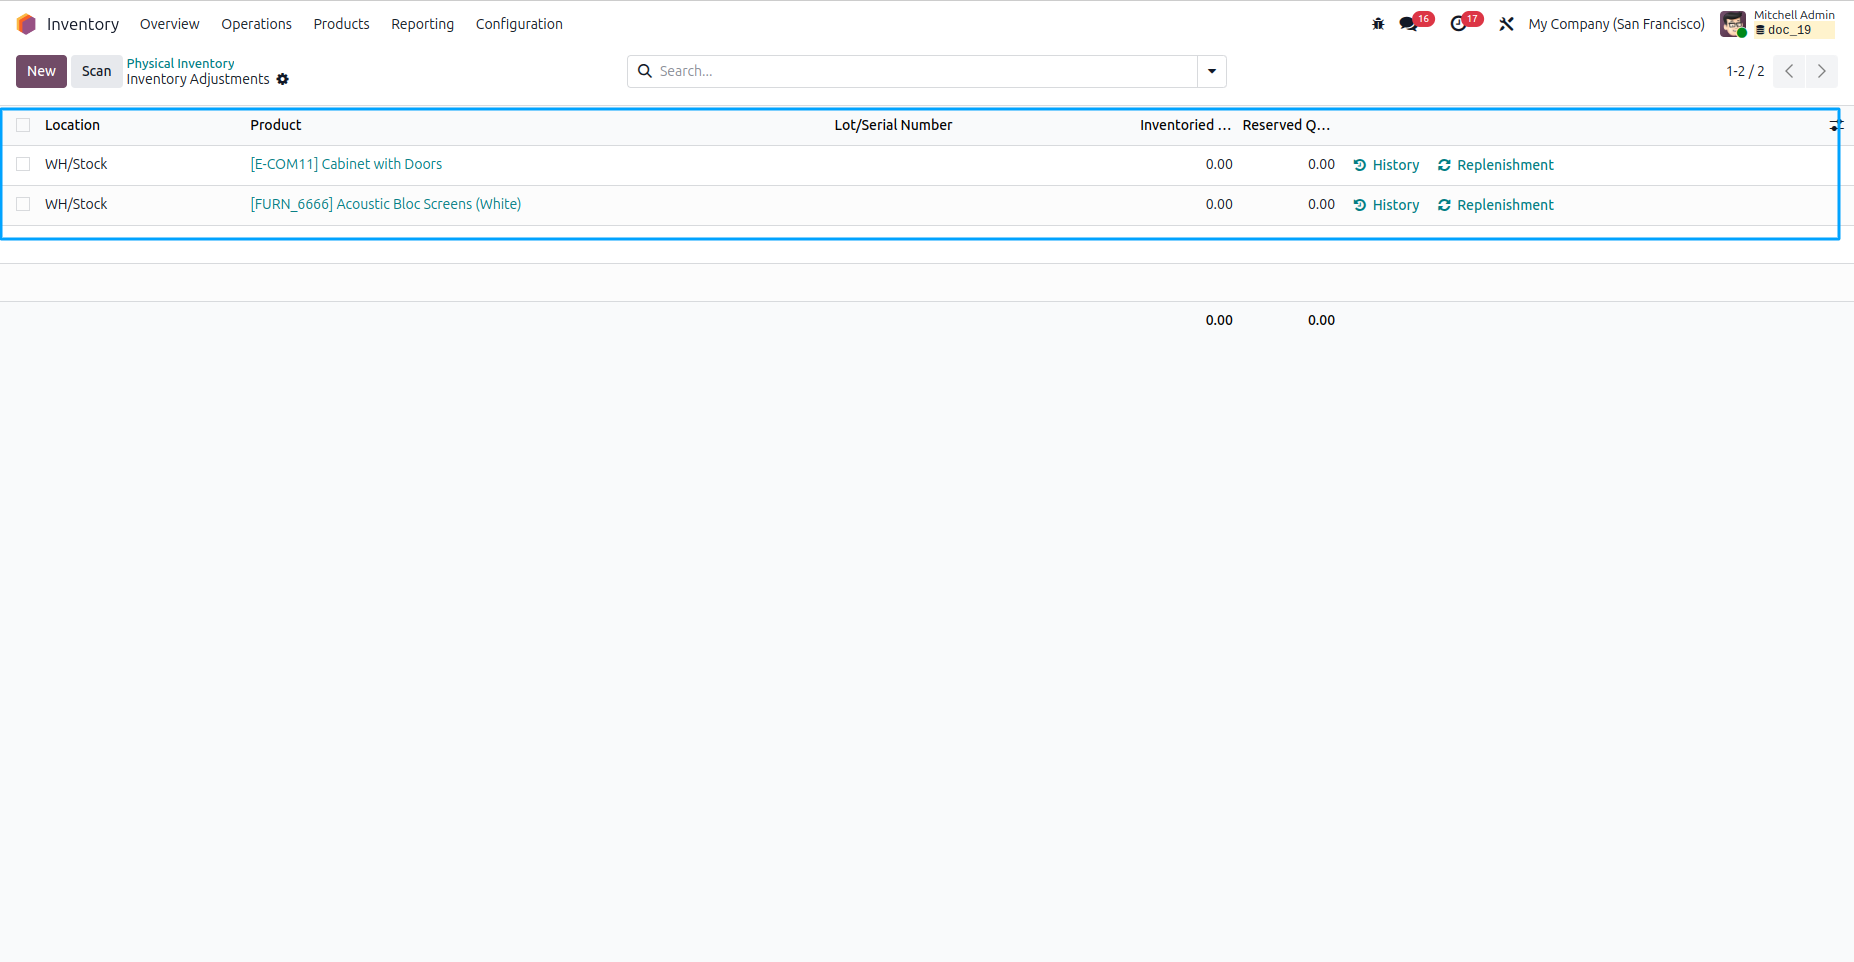The width and height of the screenshot is (1854, 962).
Task: Open the debug bug icon menu
Action: tap(1378, 24)
